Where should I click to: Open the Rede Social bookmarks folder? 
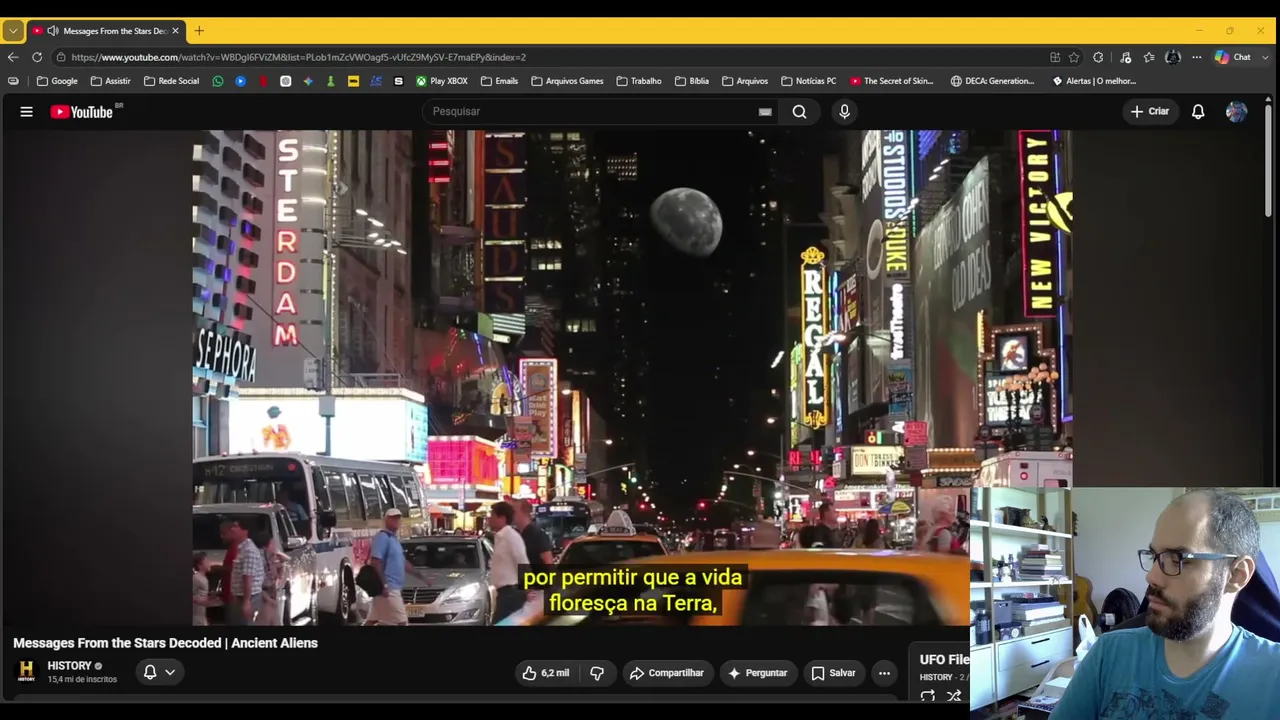click(x=171, y=81)
